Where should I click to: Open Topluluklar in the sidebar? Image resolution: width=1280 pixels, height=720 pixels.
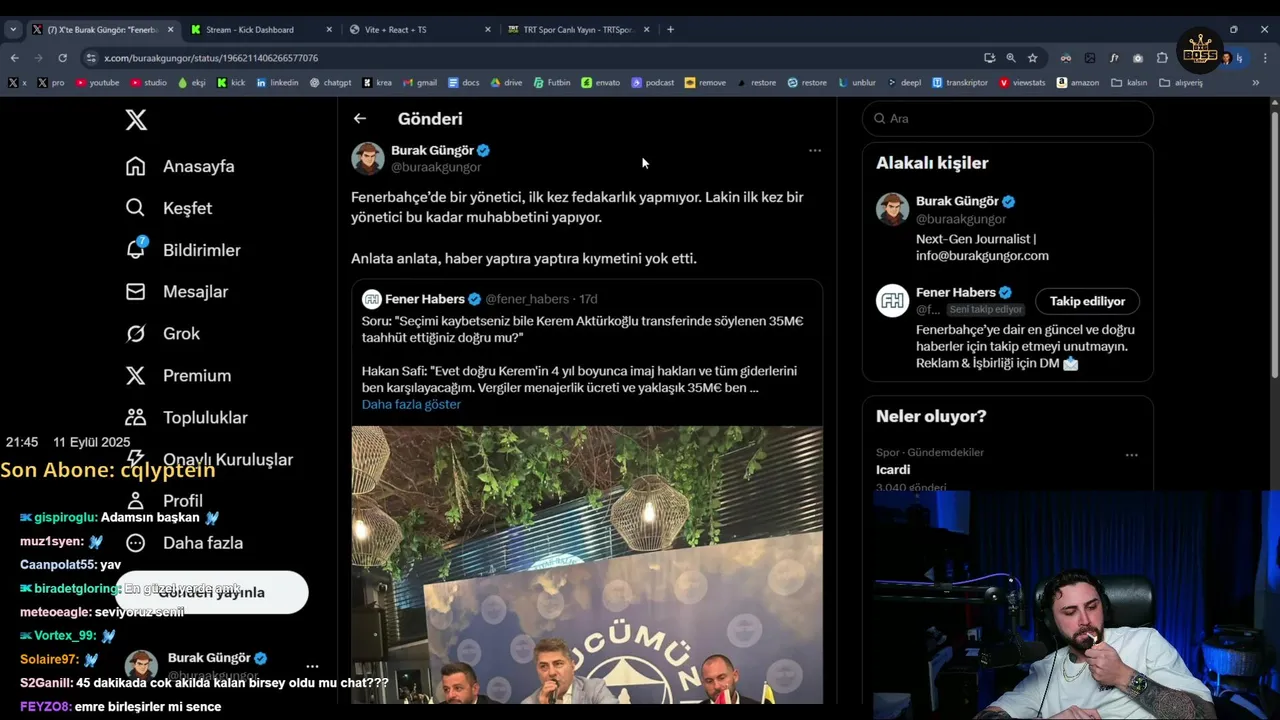(186, 418)
